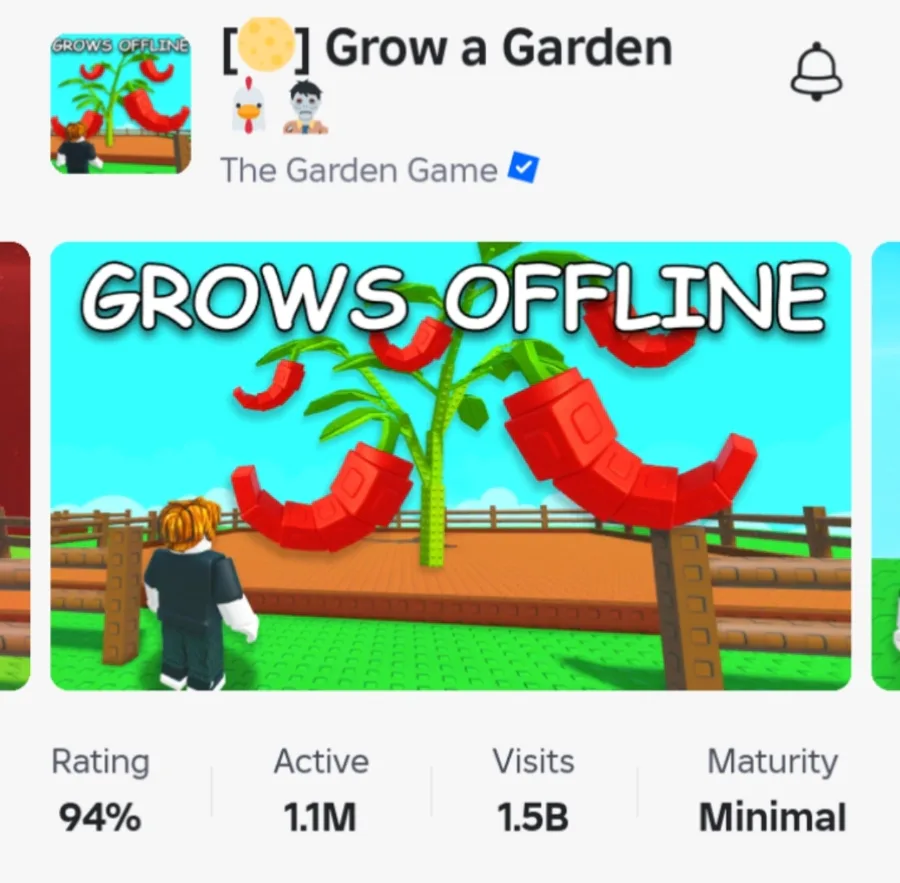The width and height of the screenshot is (900, 883).
Task: Click the chicken emoji under the title
Action: (248, 106)
